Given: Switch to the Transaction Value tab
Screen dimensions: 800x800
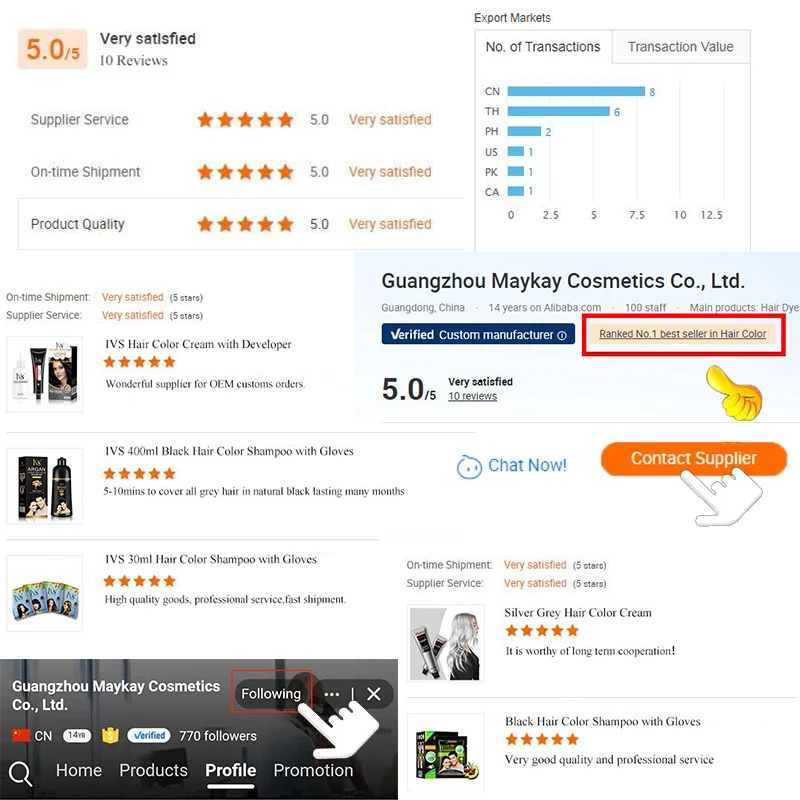Looking at the screenshot, I should pos(680,47).
